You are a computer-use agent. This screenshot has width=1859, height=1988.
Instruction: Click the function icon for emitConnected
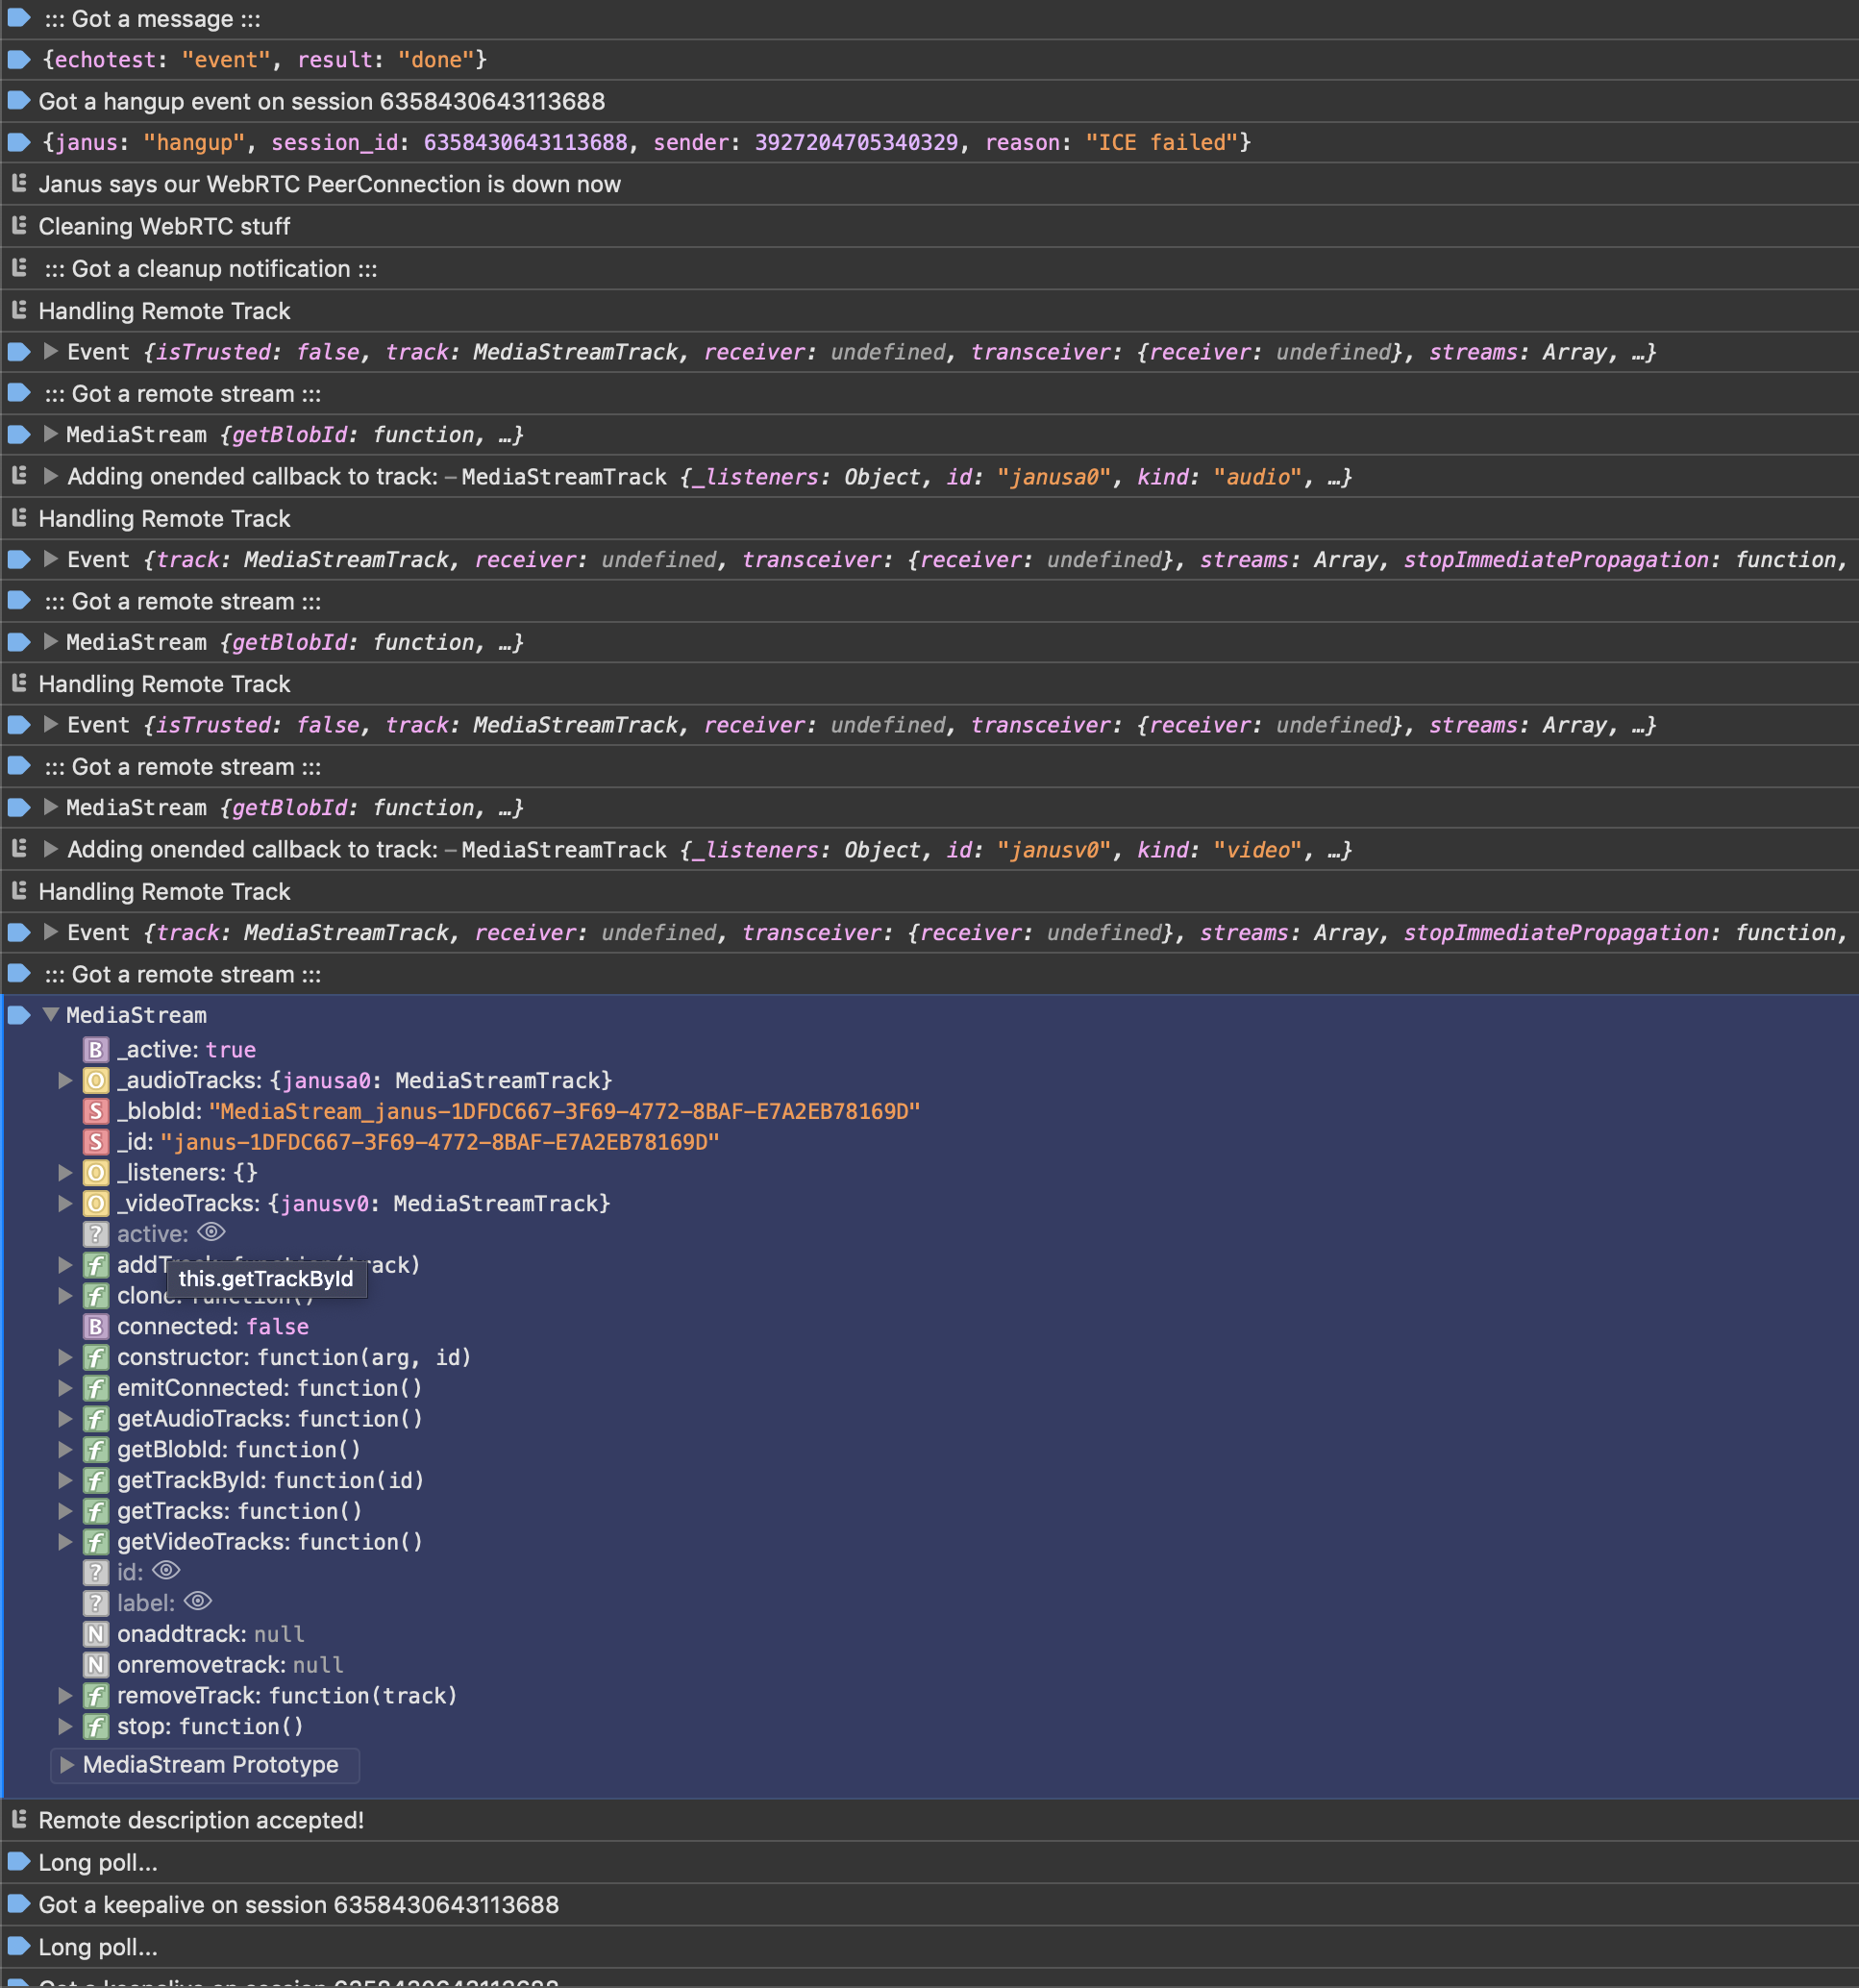95,1388
